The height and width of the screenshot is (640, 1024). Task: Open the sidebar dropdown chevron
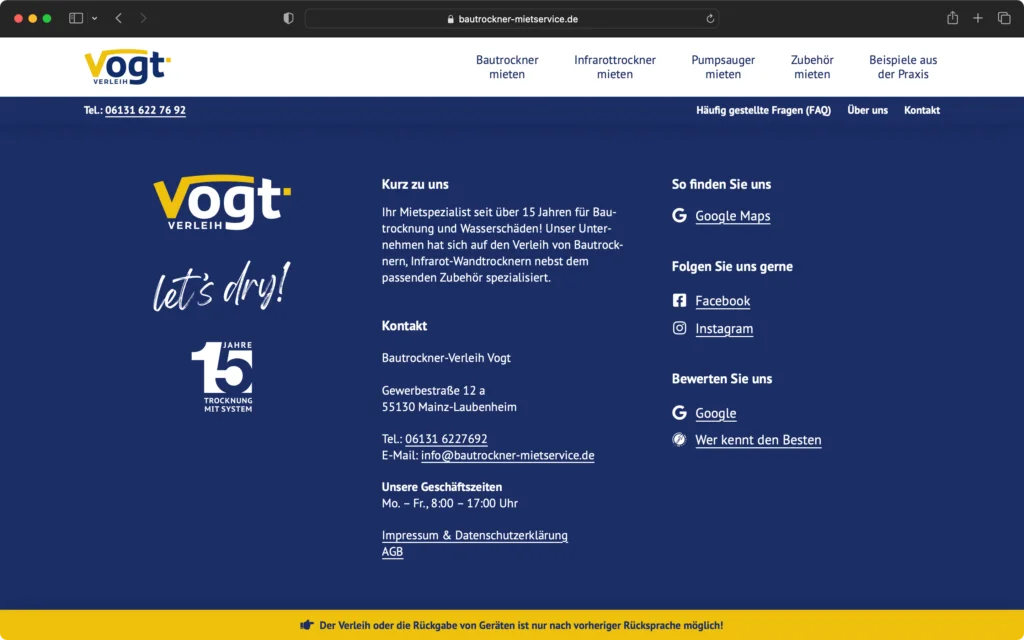(95, 18)
